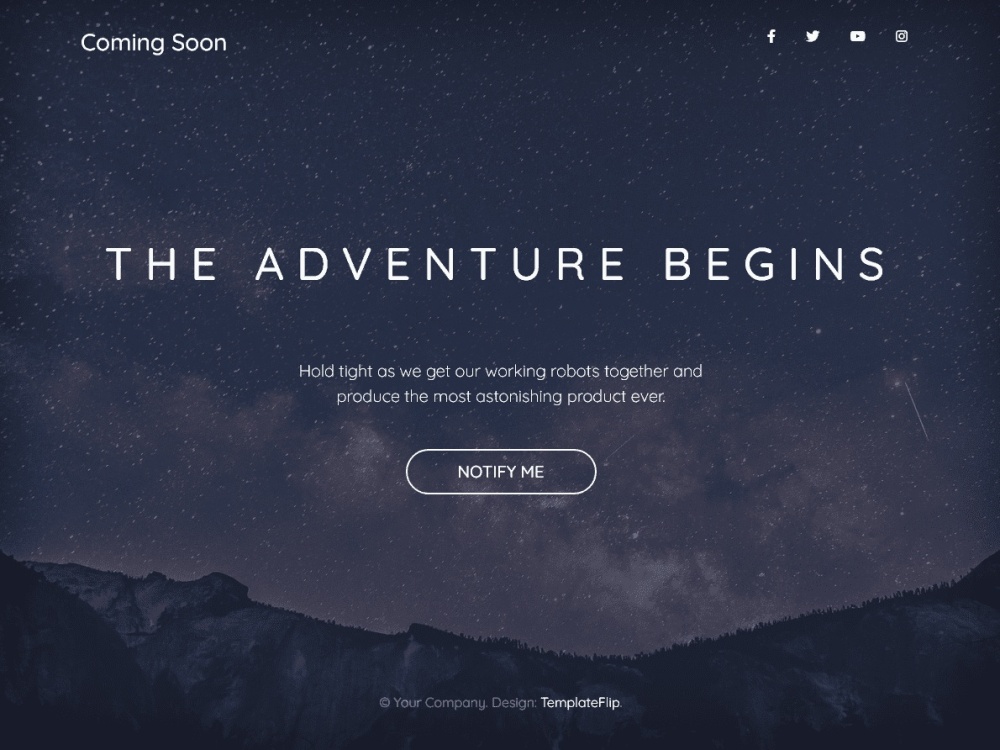Click the 'Design:' label in footer
Screen dimensions: 1000x750
tap(514, 703)
